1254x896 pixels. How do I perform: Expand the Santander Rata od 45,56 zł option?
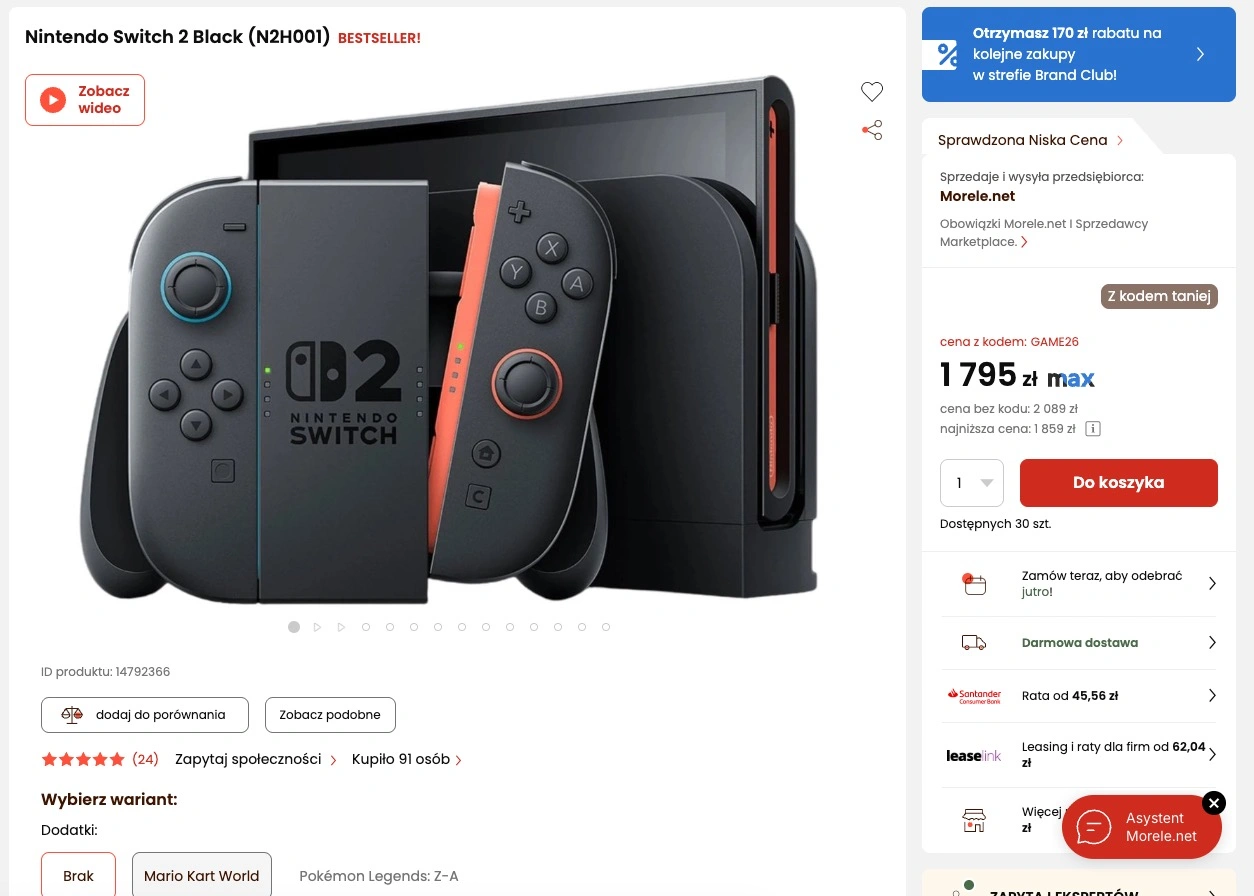[x=1079, y=696]
